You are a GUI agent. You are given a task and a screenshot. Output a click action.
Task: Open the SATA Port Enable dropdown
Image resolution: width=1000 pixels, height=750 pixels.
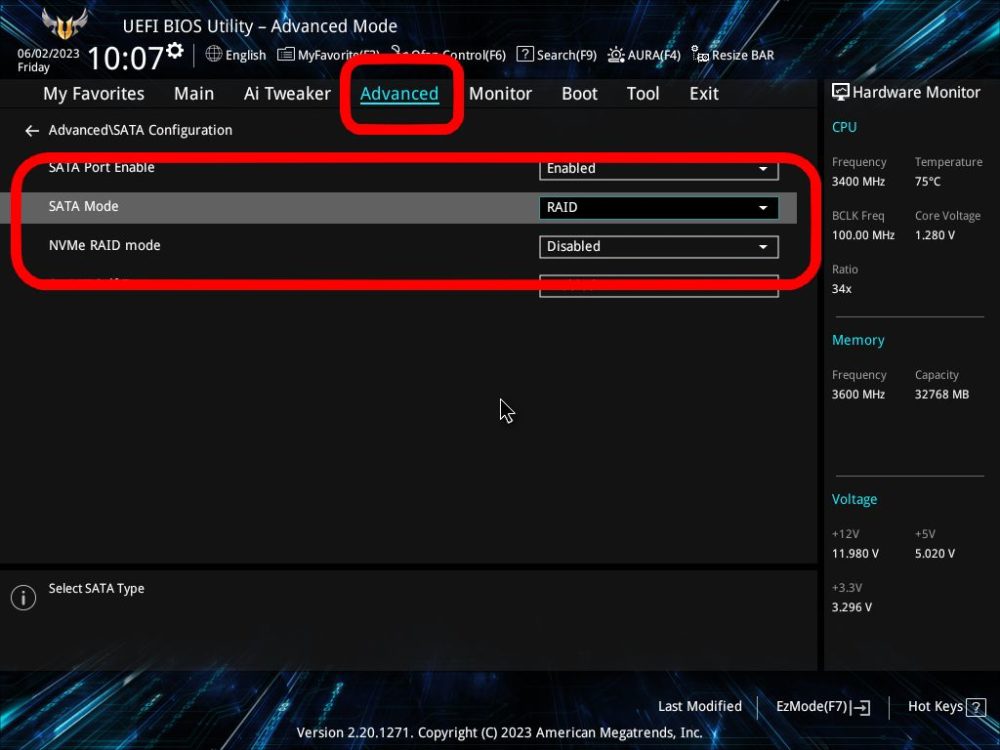(x=659, y=168)
